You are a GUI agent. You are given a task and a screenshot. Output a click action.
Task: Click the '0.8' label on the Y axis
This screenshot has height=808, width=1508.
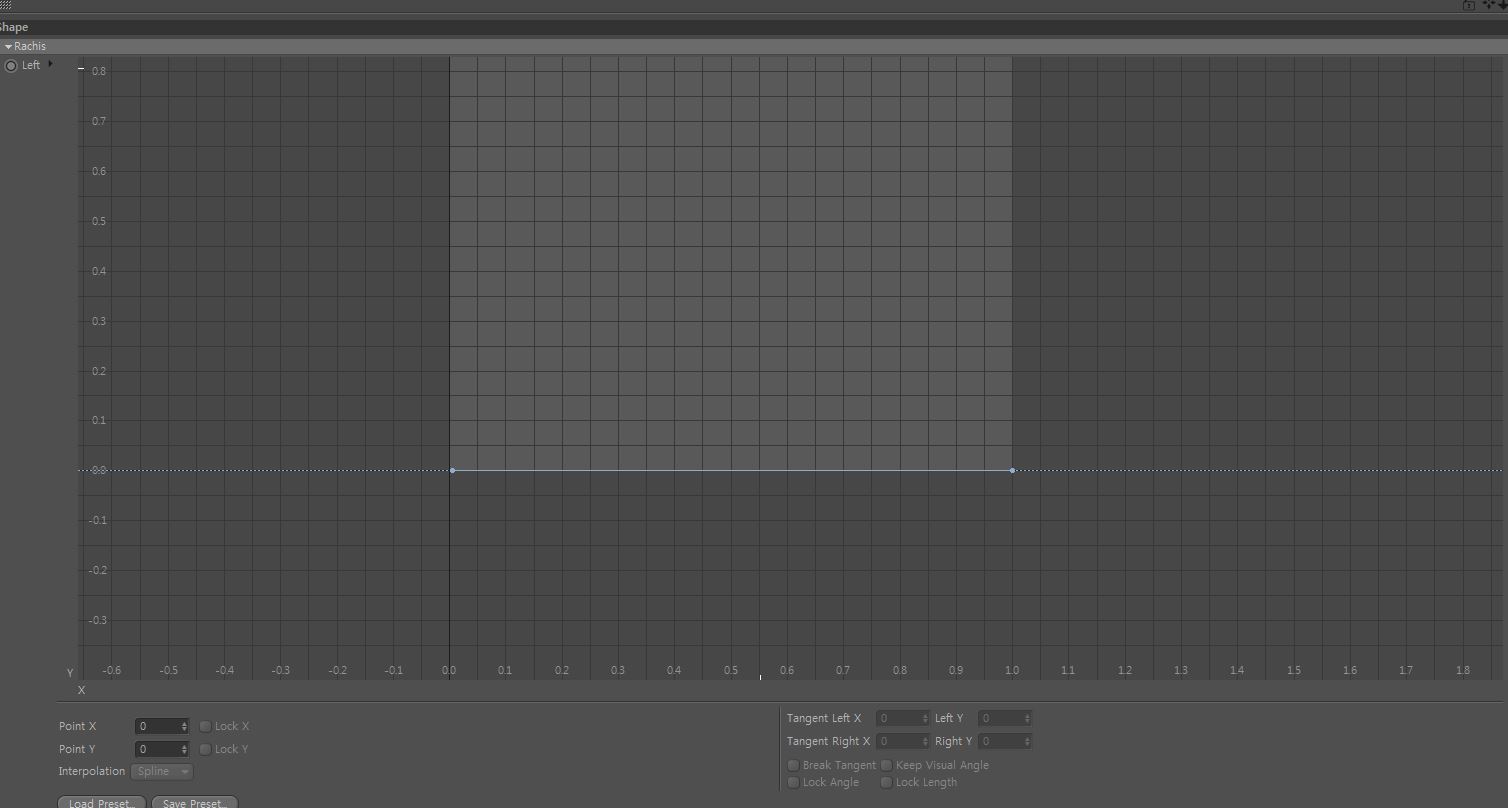99,71
